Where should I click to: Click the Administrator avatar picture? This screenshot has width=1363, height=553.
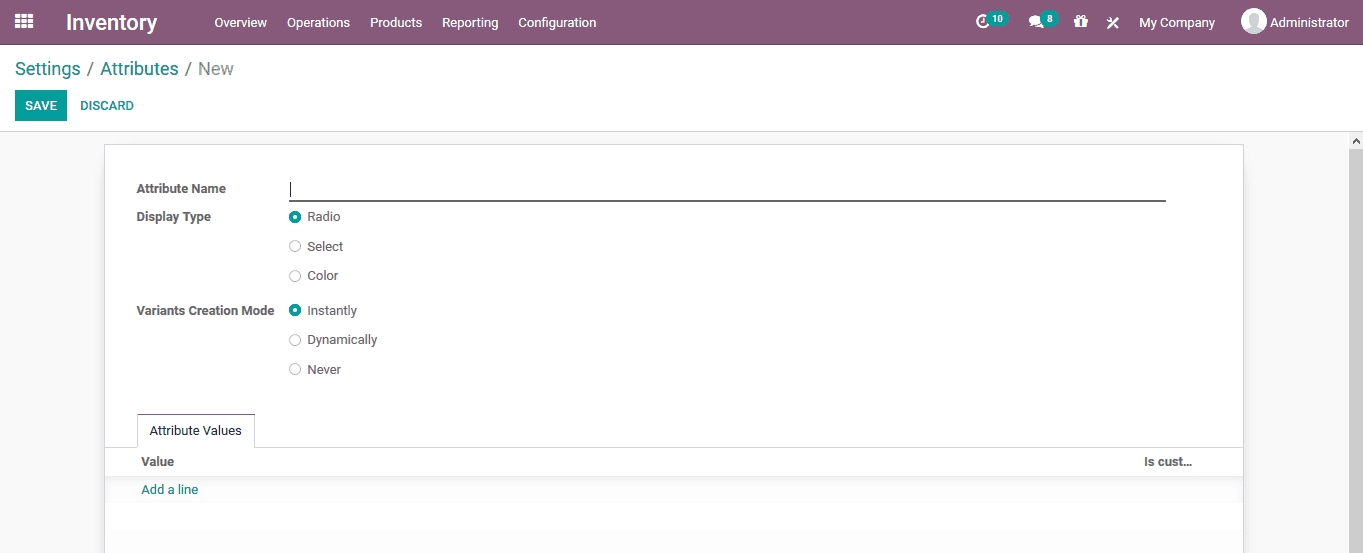click(x=1253, y=21)
